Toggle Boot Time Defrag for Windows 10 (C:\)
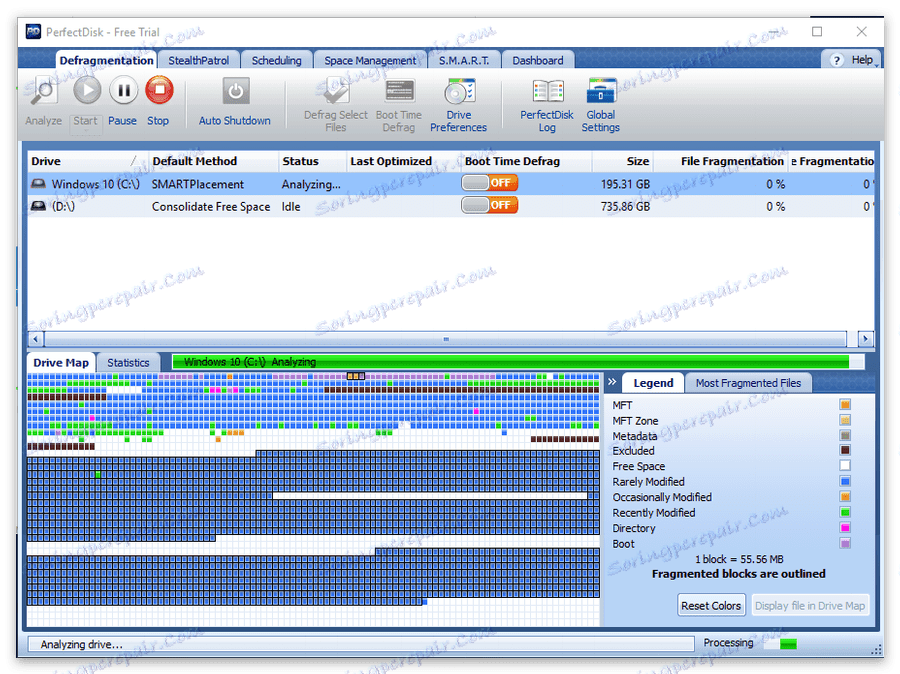 [490, 183]
